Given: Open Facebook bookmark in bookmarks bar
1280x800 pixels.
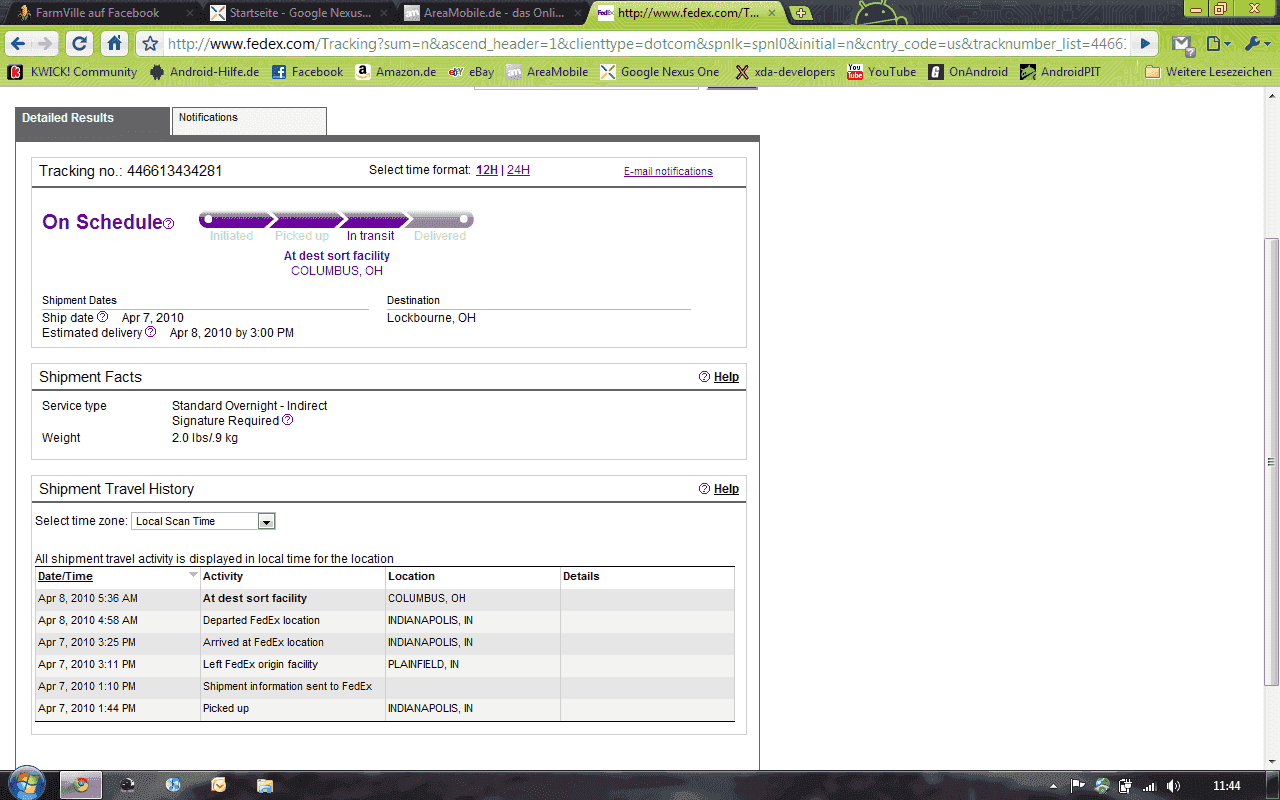Looking at the screenshot, I should point(307,72).
